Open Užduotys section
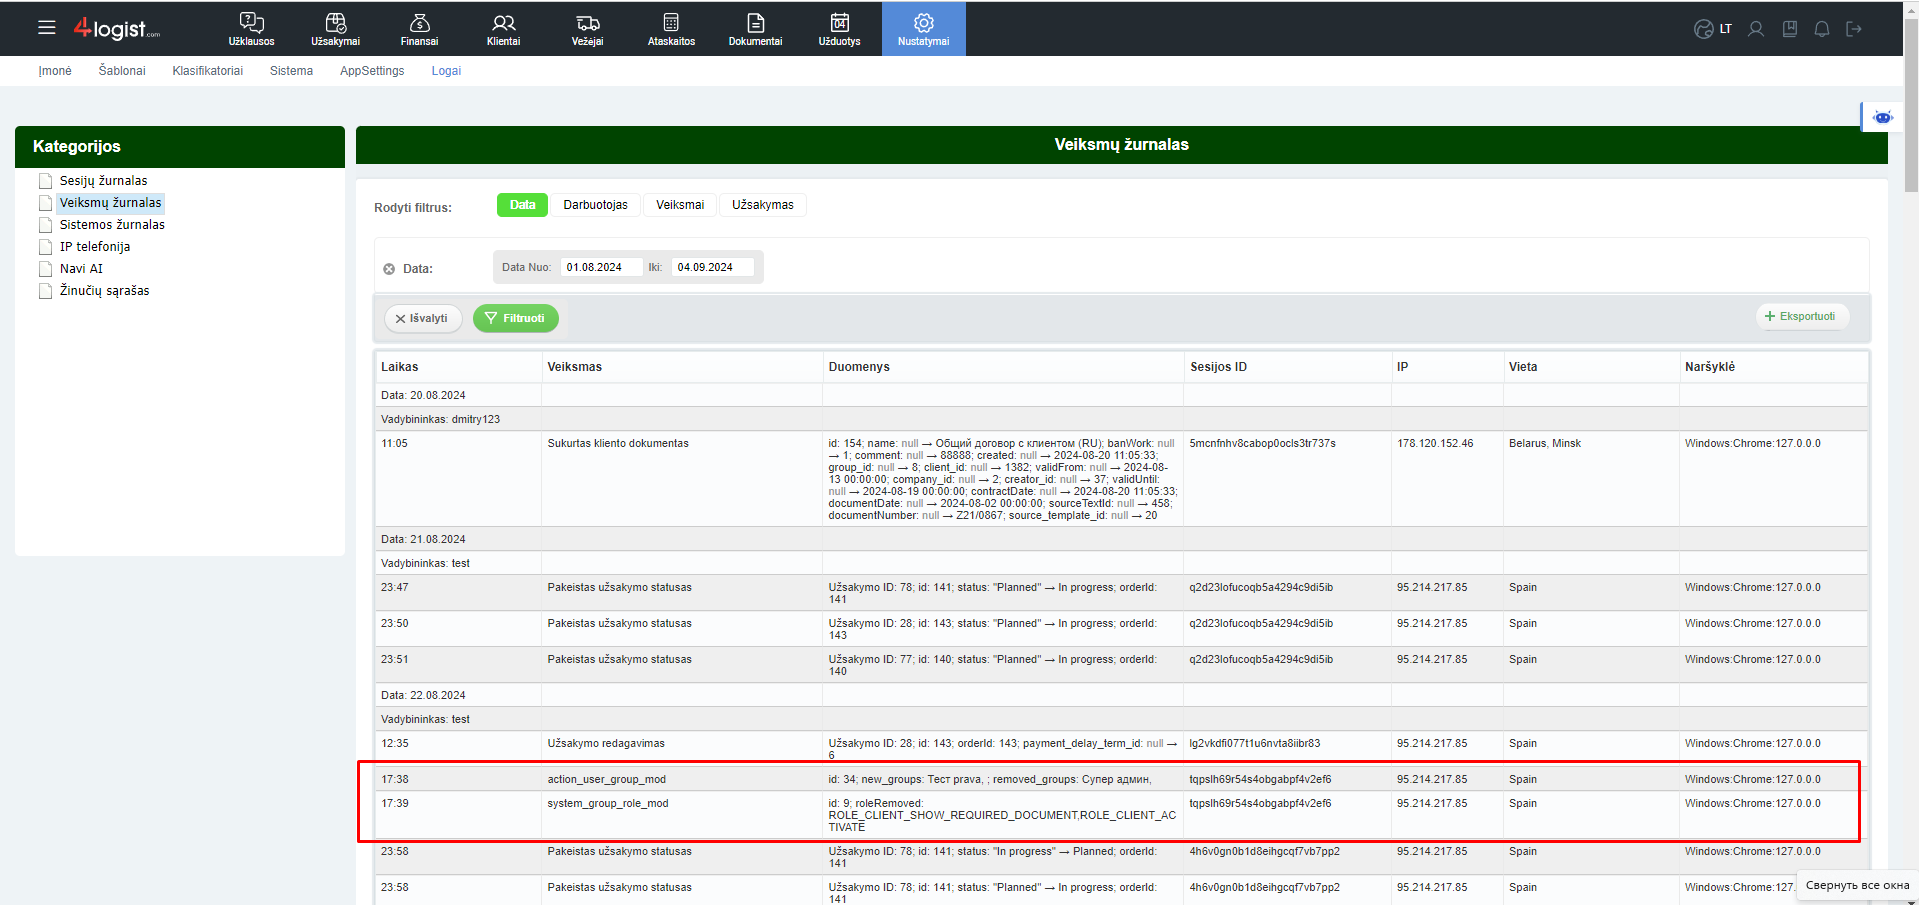Viewport: 1919px width, 905px height. (x=839, y=28)
